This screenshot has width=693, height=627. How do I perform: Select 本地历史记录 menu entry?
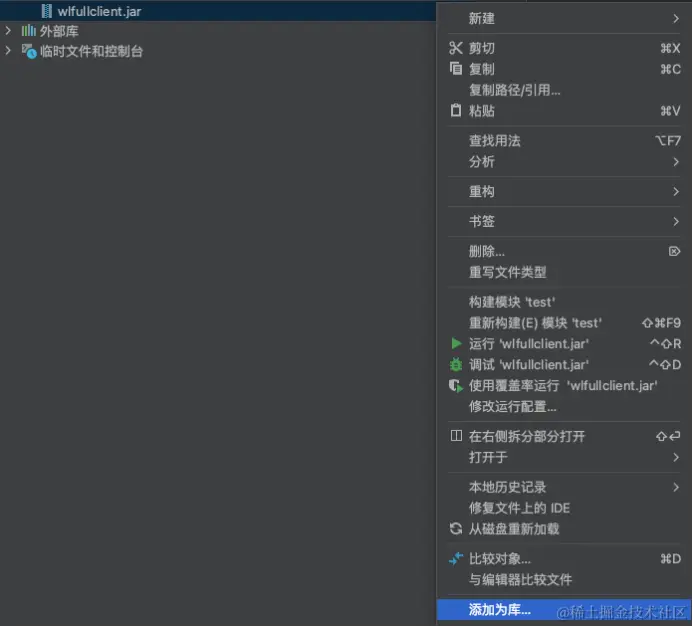pos(564,487)
